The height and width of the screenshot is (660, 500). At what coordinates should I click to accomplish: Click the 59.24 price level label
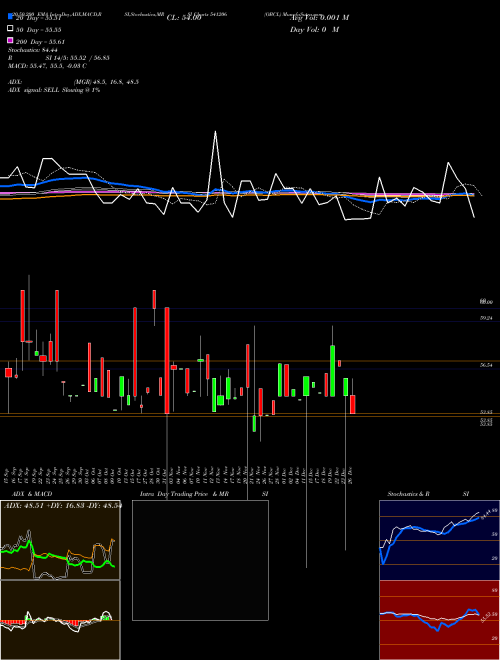pyautogui.click(x=486, y=318)
